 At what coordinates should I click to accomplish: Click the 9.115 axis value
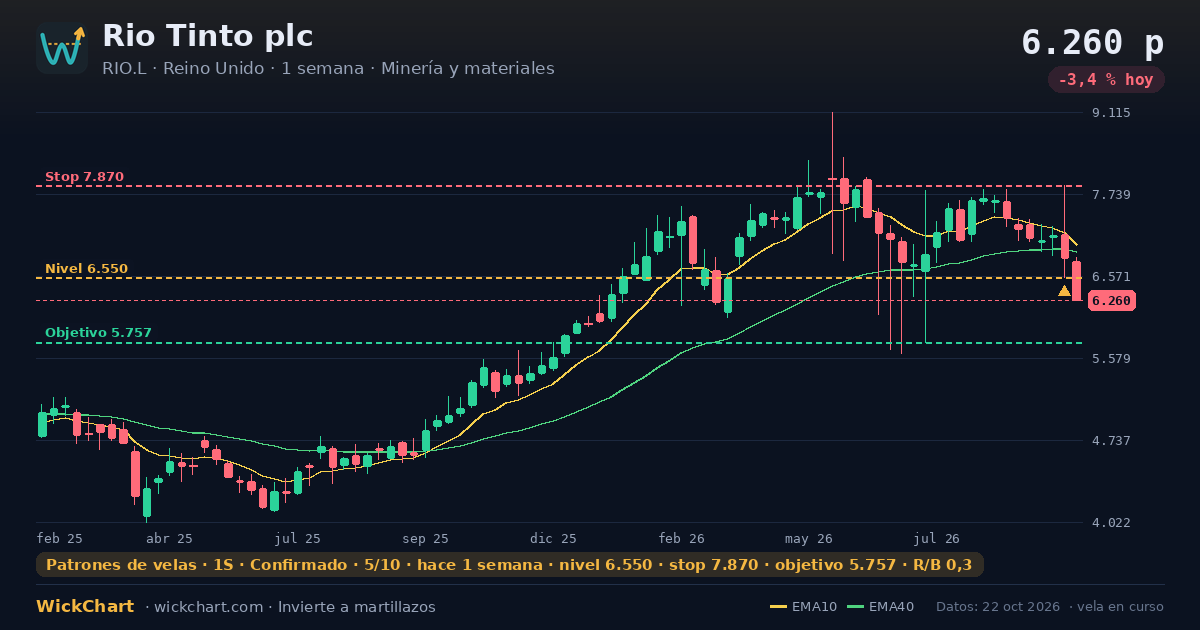click(1112, 113)
